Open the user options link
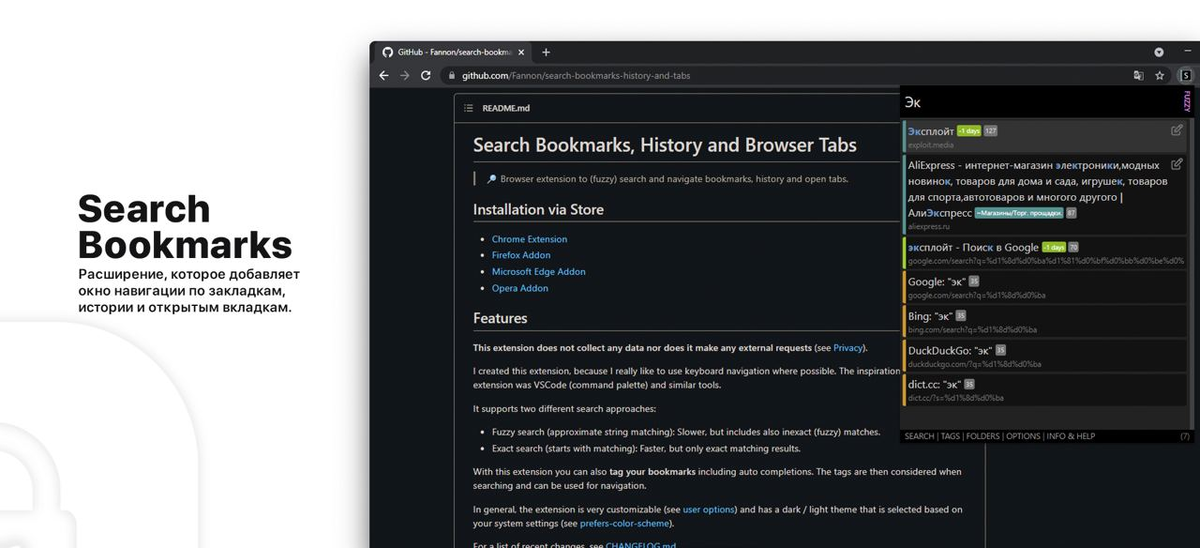Viewport: 1200px width, 548px height. tap(709, 510)
